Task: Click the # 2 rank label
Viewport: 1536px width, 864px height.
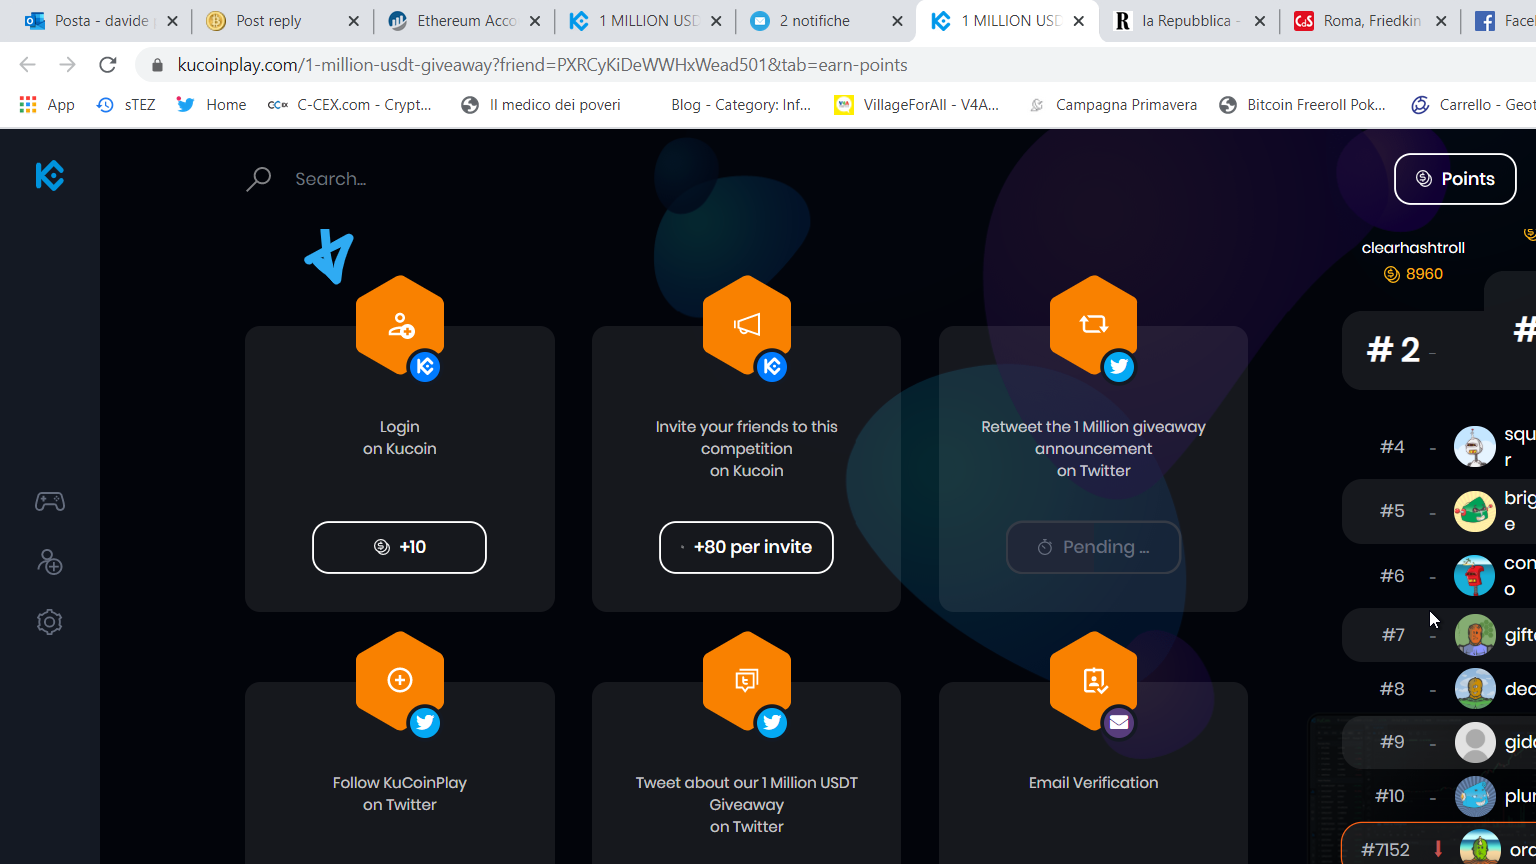Action: pos(1393,350)
